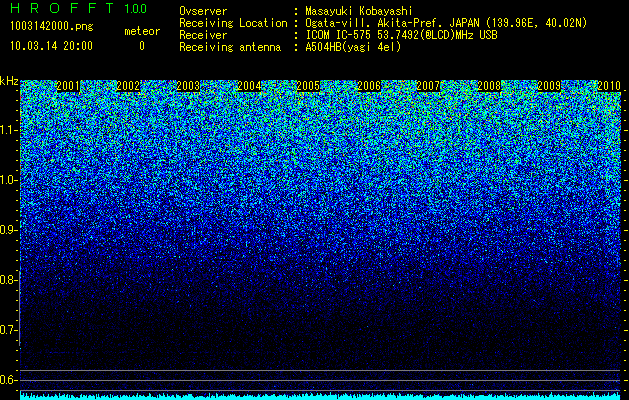Click the 2003 time marker
Image resolution: width=629 pixels, height=400 pixels.
pos(189,86)
